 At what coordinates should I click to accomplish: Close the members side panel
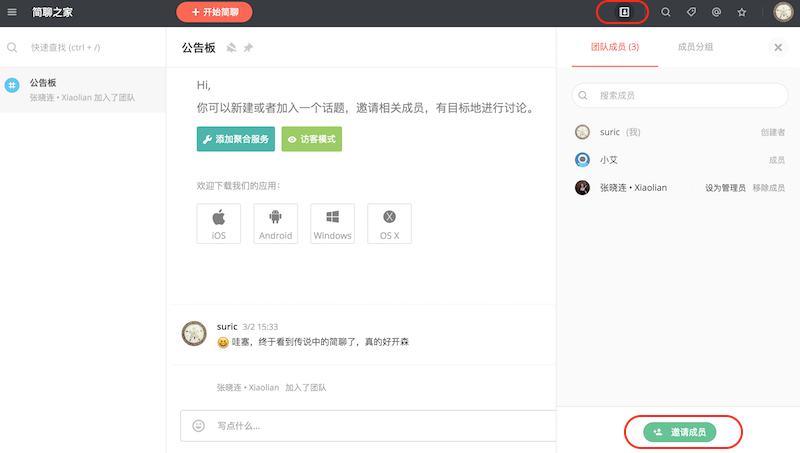(778, 47)
